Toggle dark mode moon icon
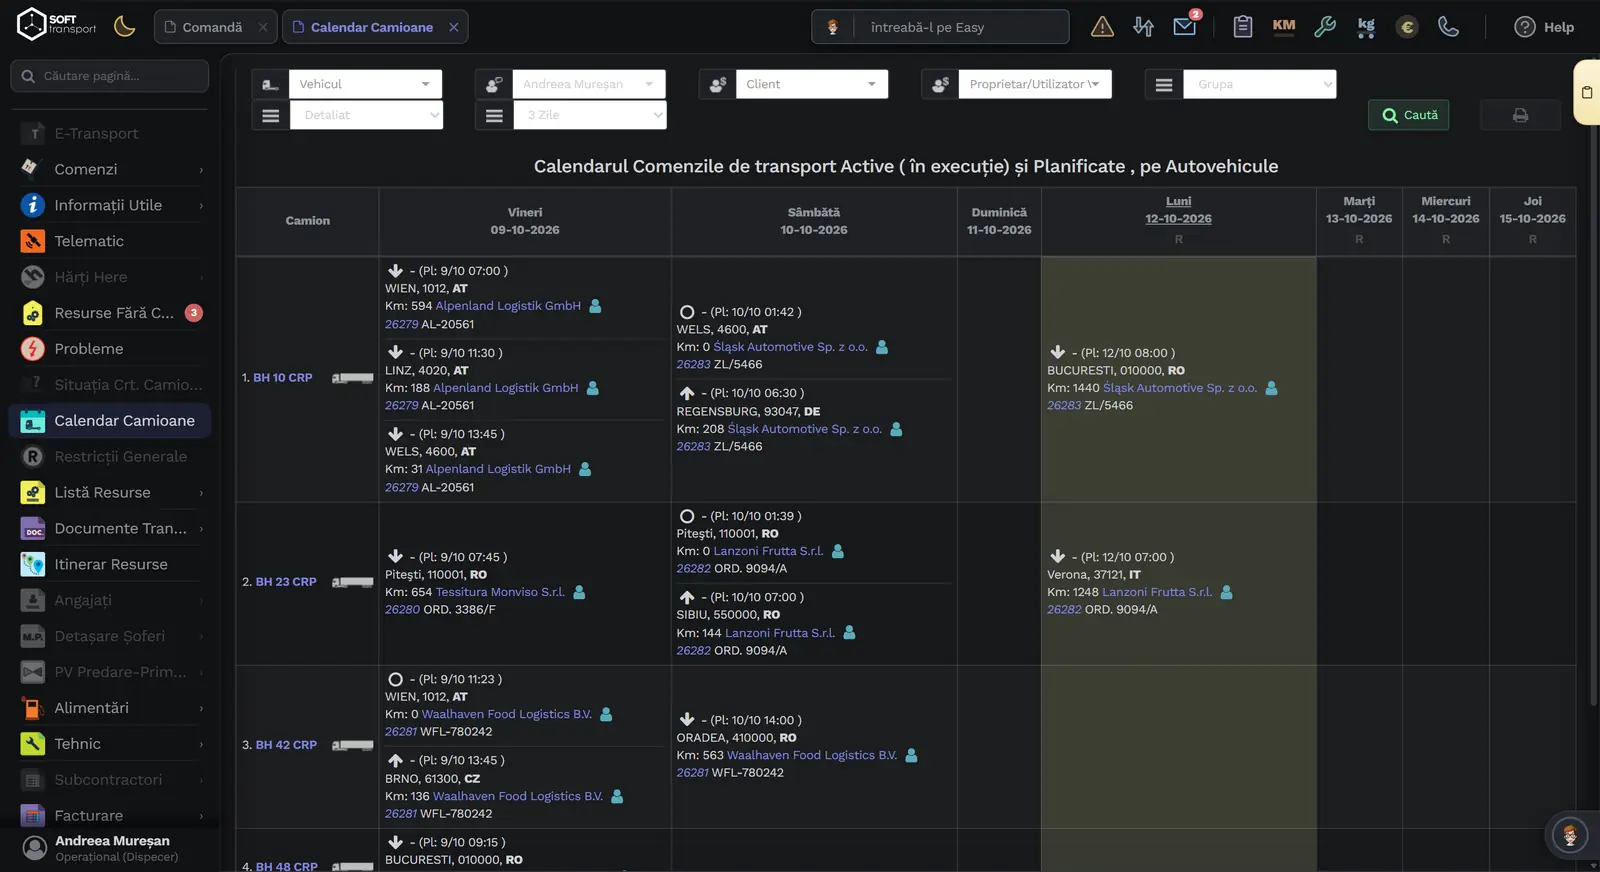Viewport: 1600px width, 872px height. 125,26
